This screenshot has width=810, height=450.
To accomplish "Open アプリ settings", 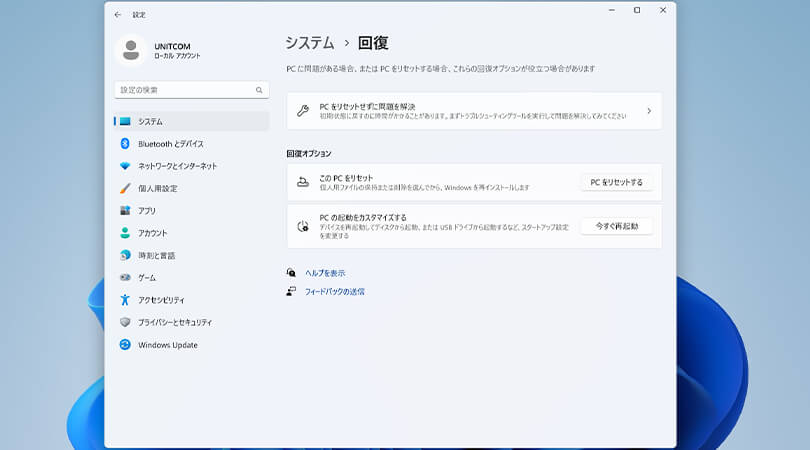I will 192,210.
